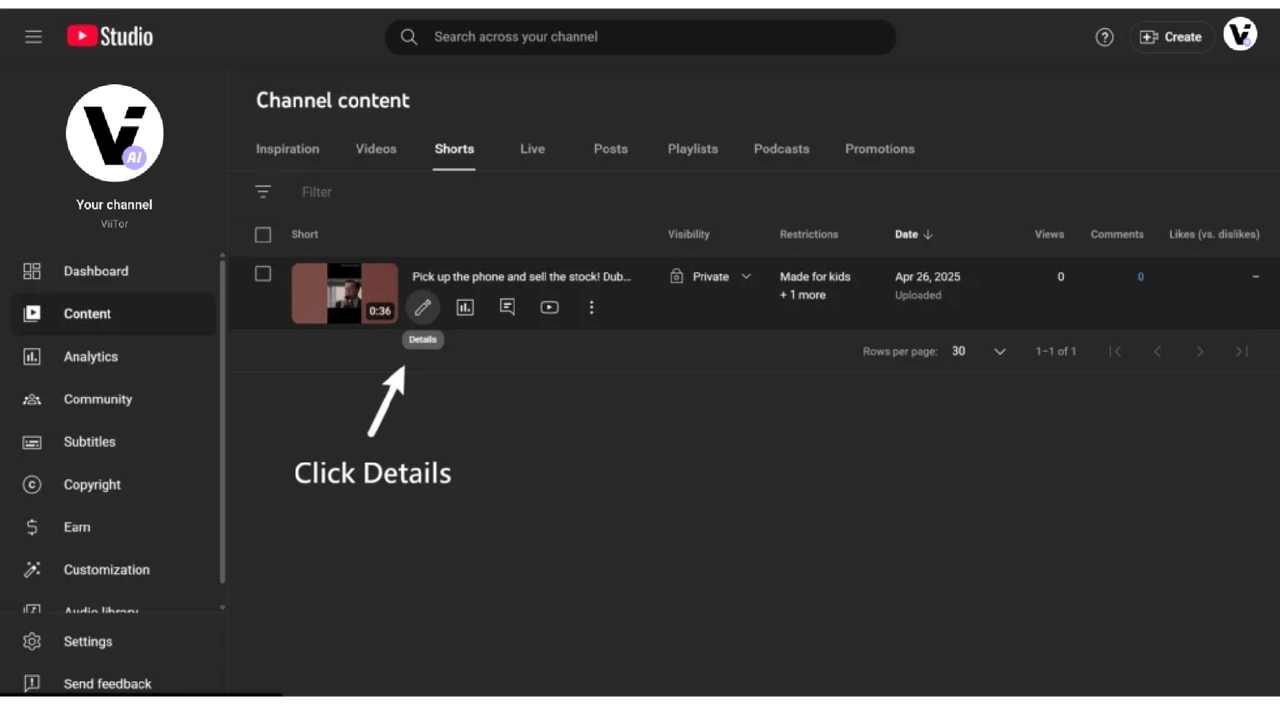The width and height of the screenshot is (1280, 705).
Task: Click the View on YouTube icon
Action: tap(549, 307)
